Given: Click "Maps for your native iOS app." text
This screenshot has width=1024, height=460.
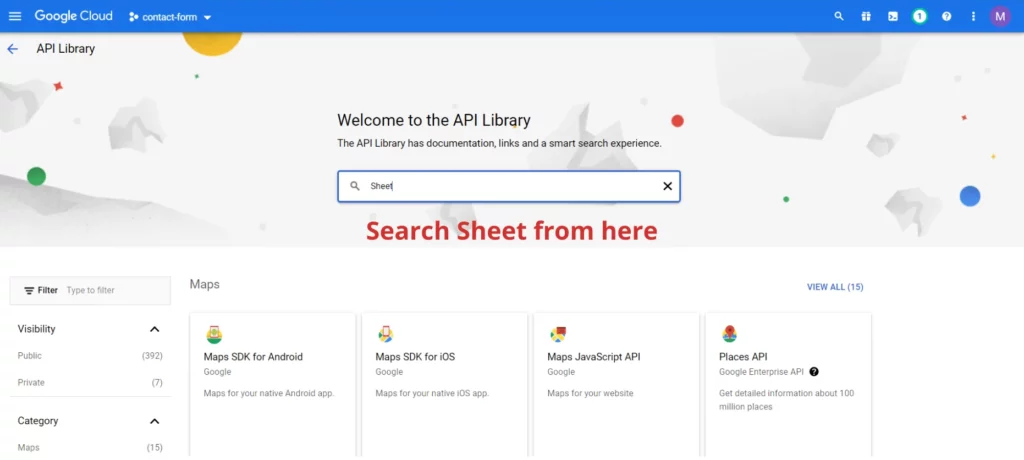Looking at the screenshot, I should pos(432,393).
